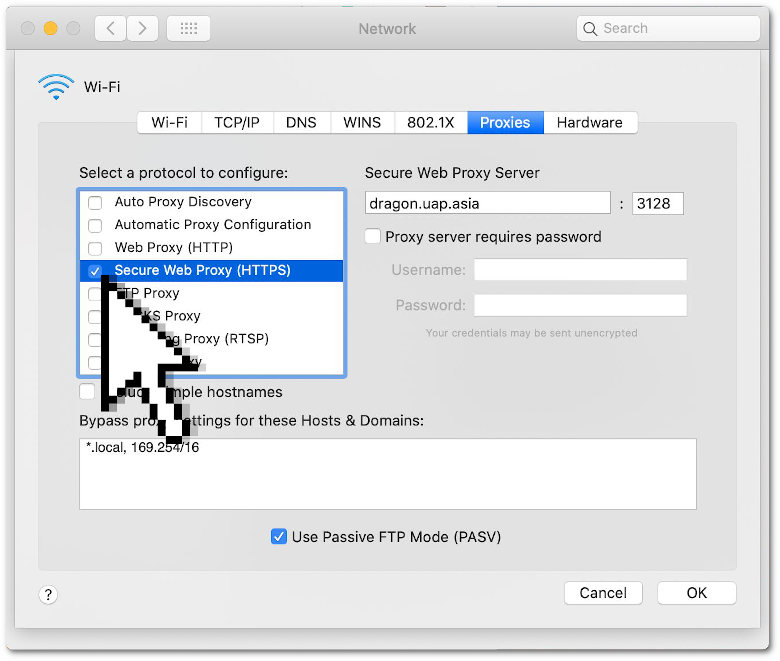Select Auto Proxy Discovery row text

[x=183, y=202]
